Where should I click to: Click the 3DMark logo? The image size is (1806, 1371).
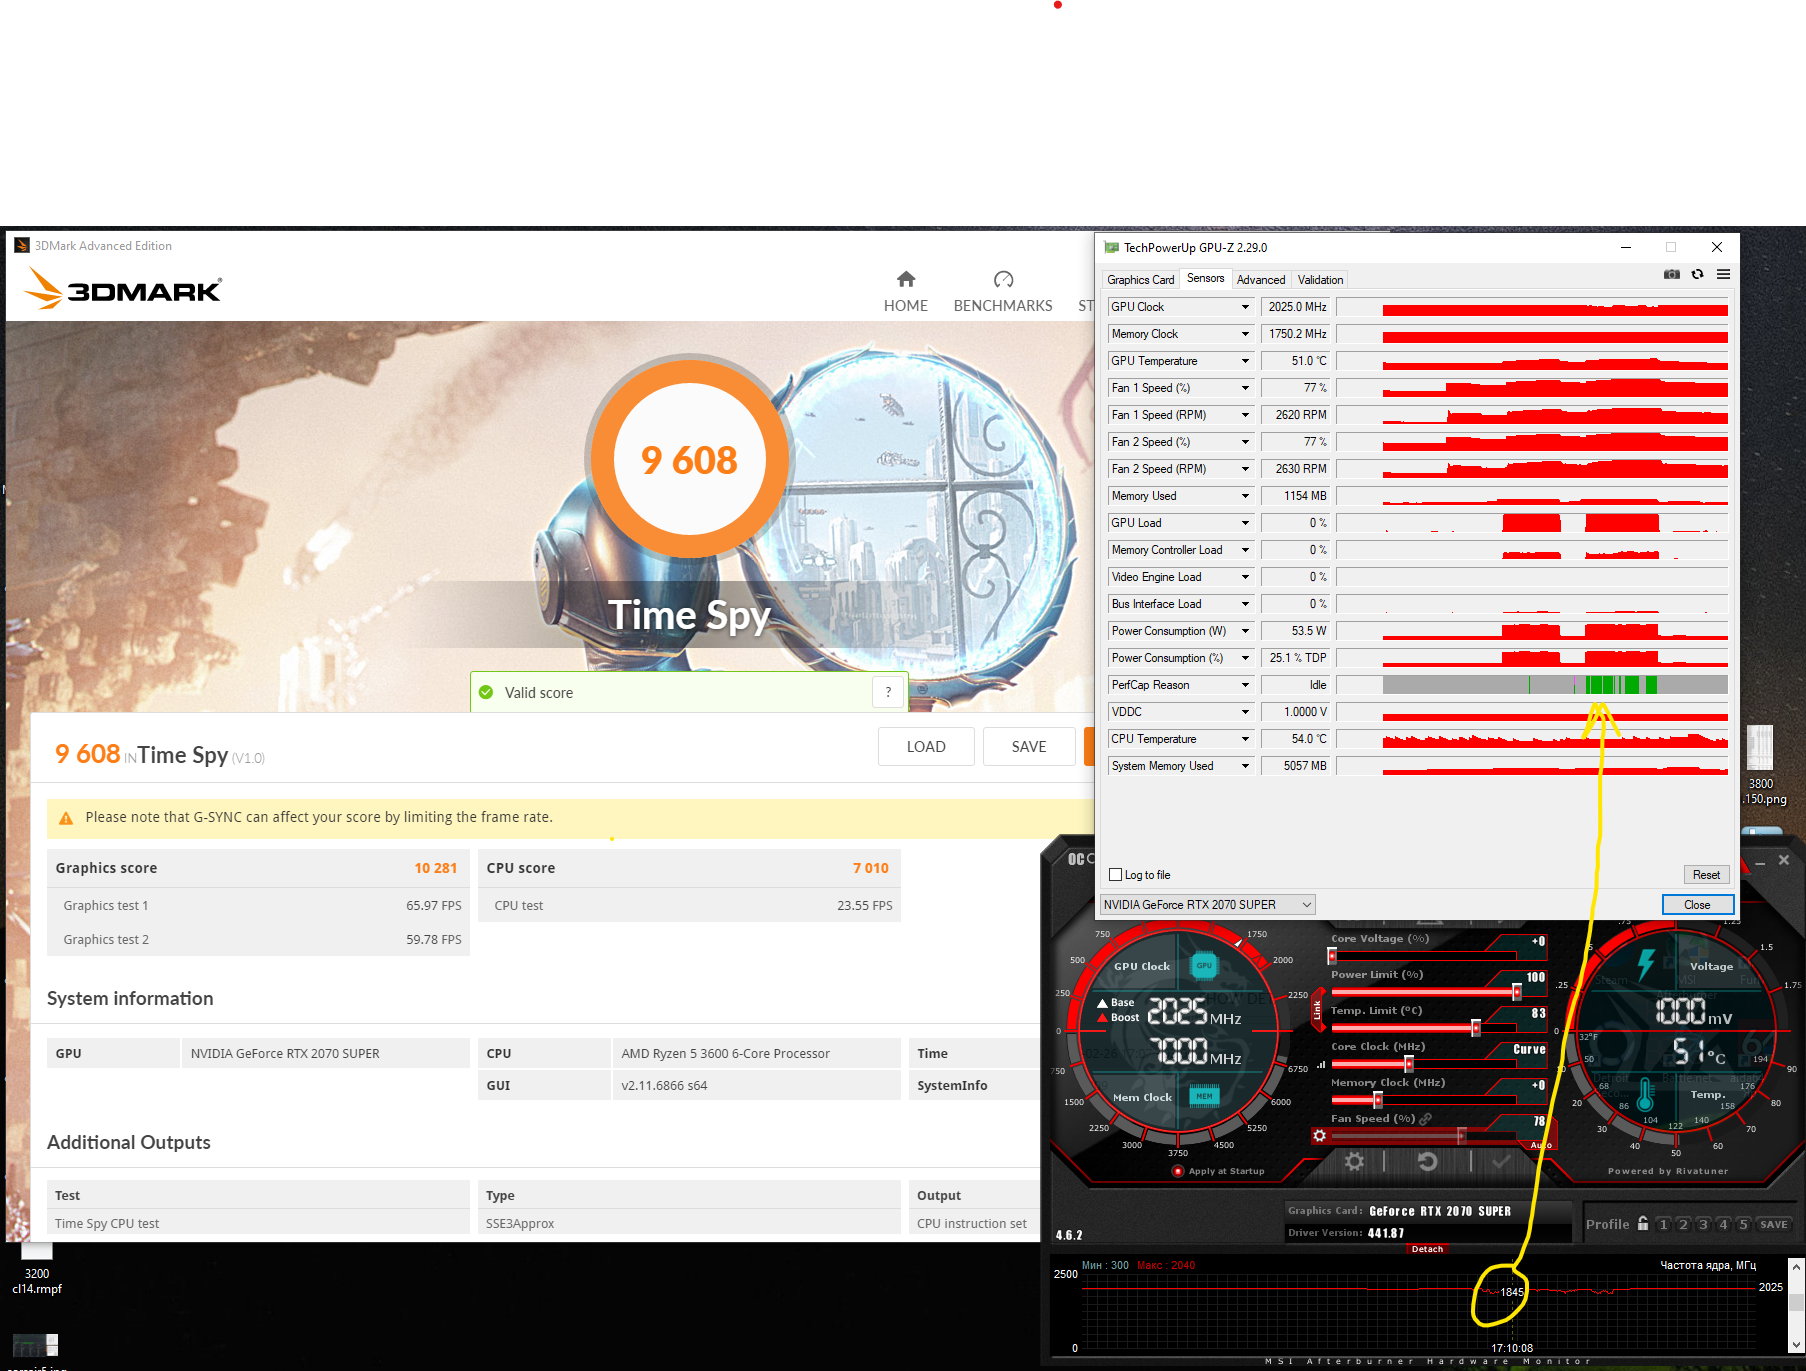[x=123, y=288]
